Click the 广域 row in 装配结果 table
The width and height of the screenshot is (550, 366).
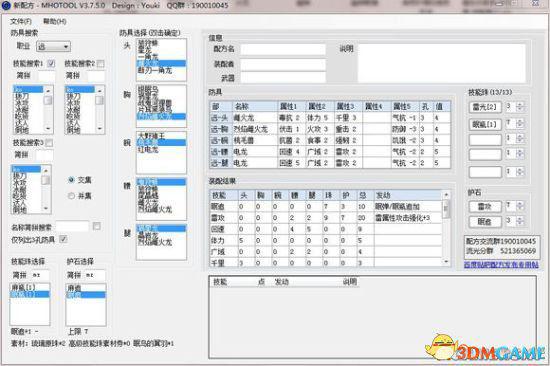click(326, 252)
